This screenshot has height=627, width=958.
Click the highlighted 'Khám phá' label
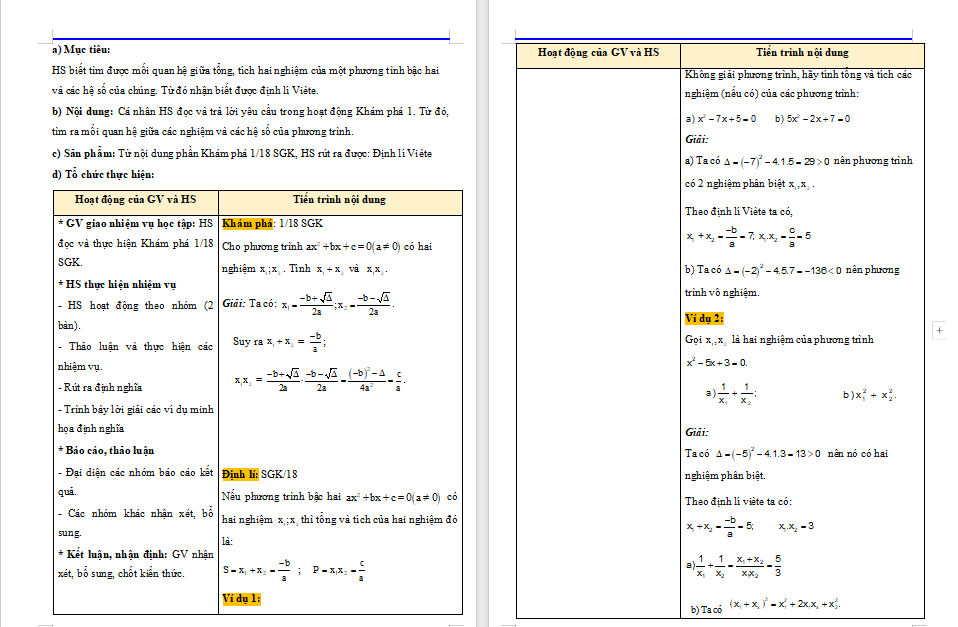click(248, 224)
